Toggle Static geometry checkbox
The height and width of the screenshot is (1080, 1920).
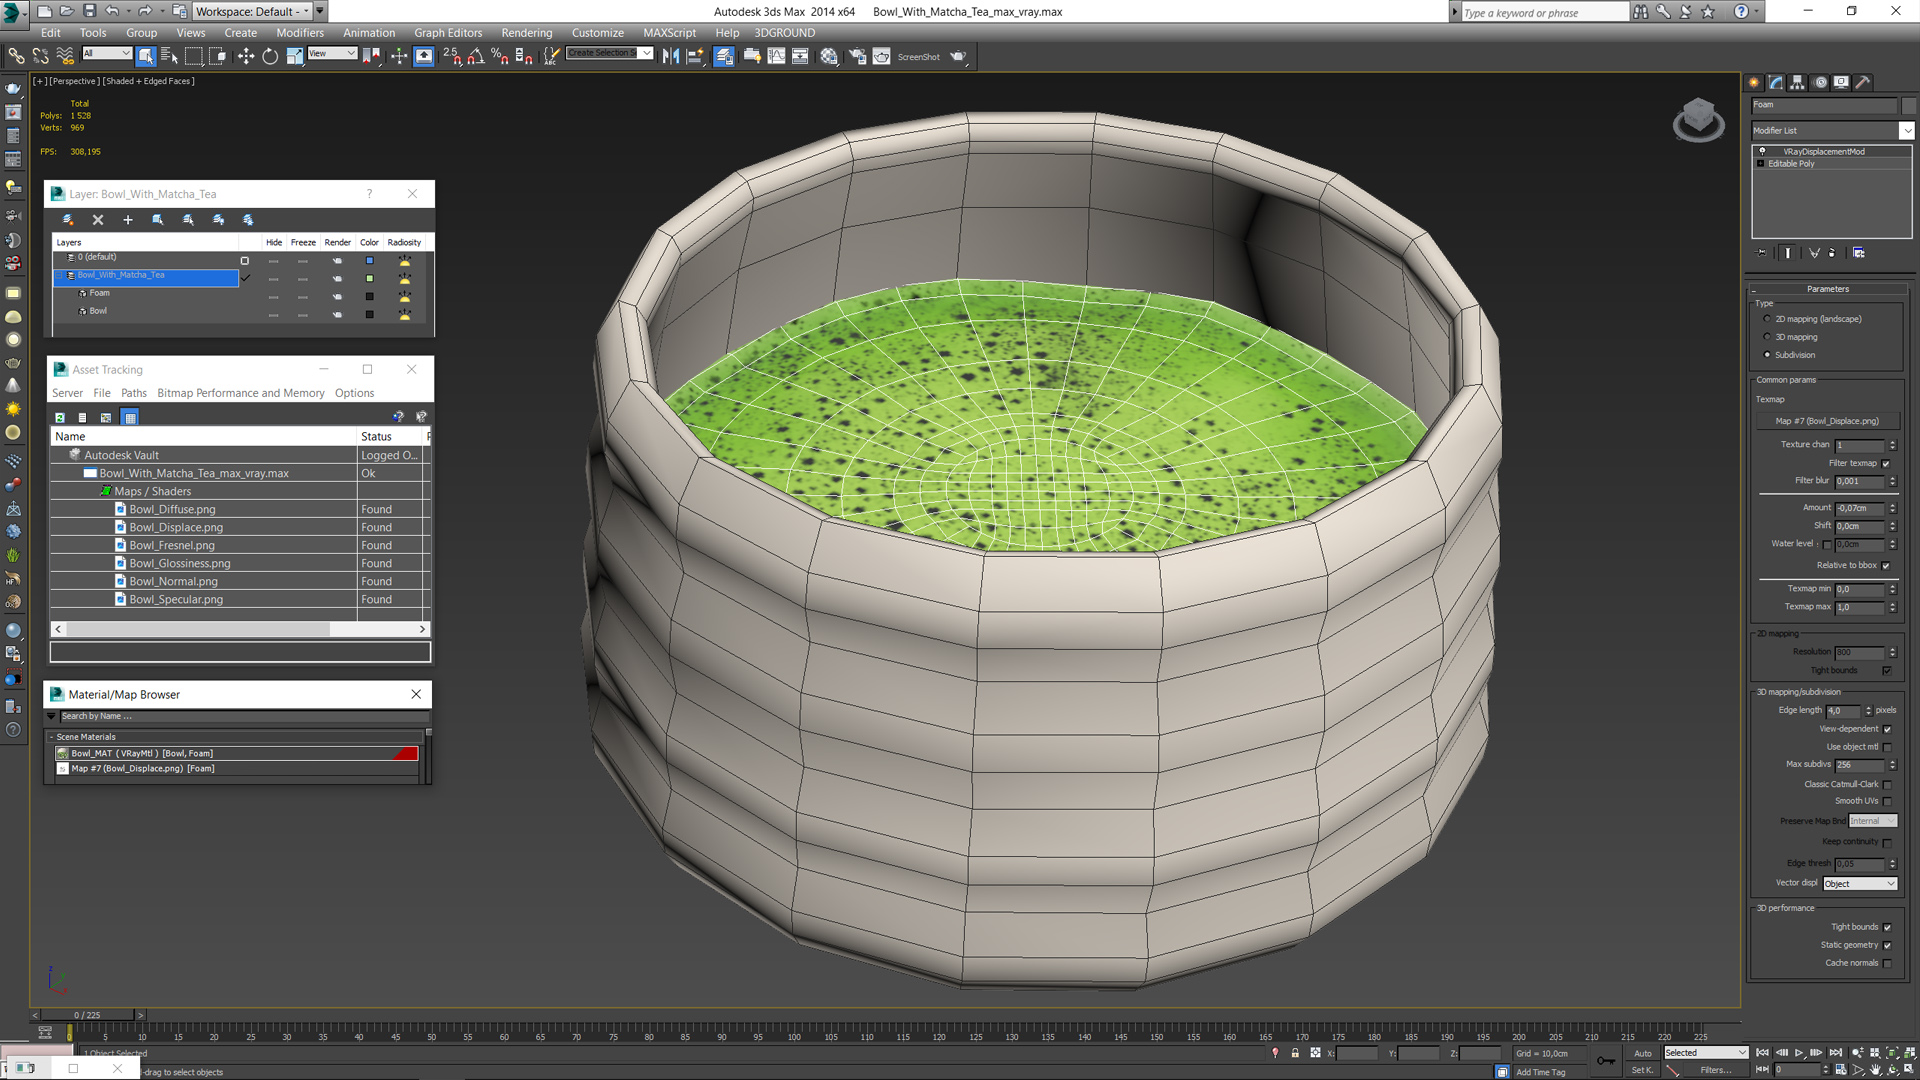click(x=1887, y=946)
